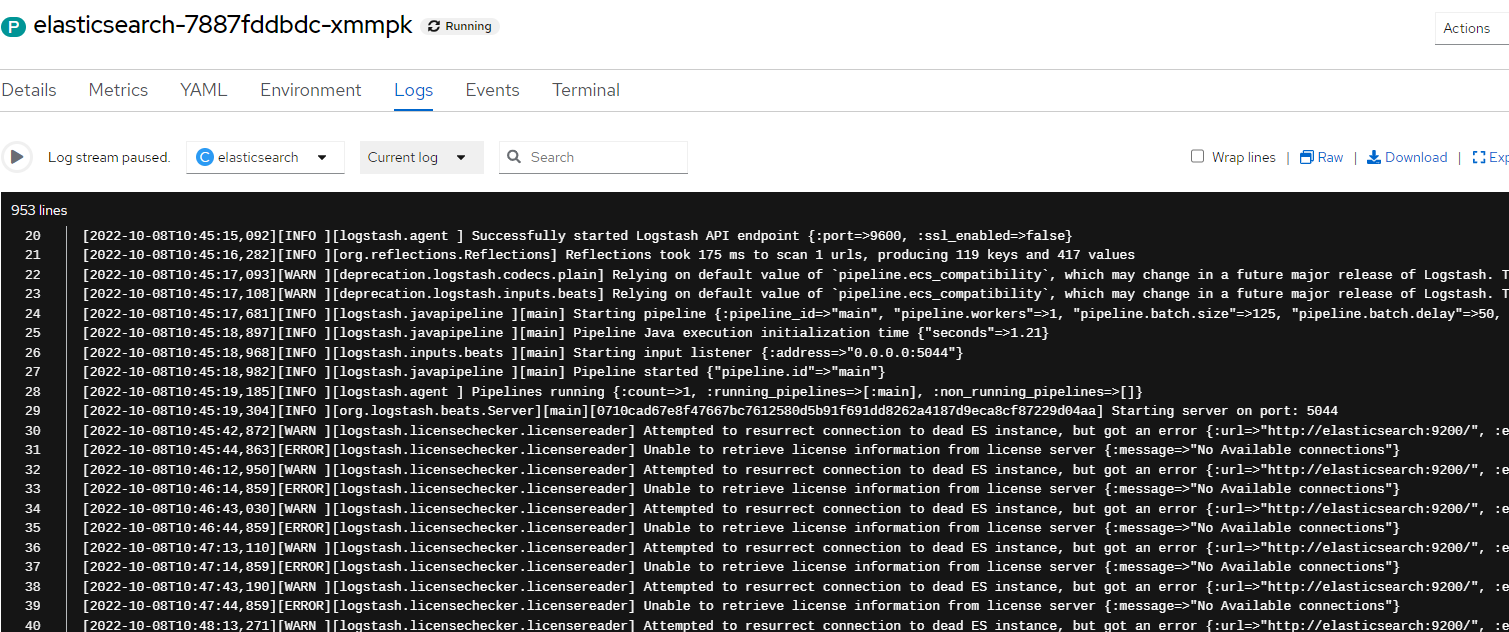Open the Environment tab
Viewport: 1509px width, 632px height.
(x=311, y=90)
